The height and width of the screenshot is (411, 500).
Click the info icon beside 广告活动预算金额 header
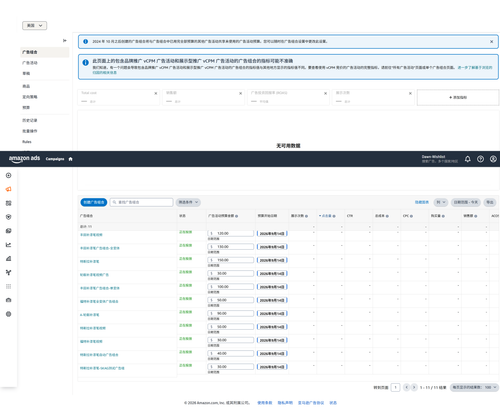236,216
